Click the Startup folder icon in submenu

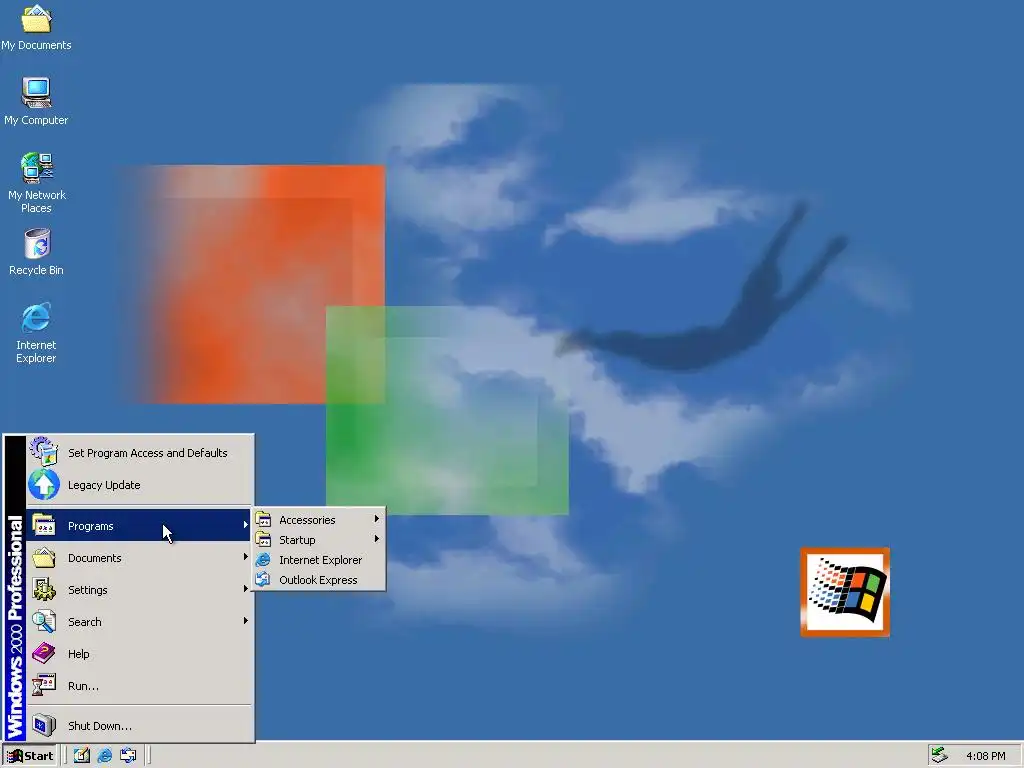coord(263,539)
